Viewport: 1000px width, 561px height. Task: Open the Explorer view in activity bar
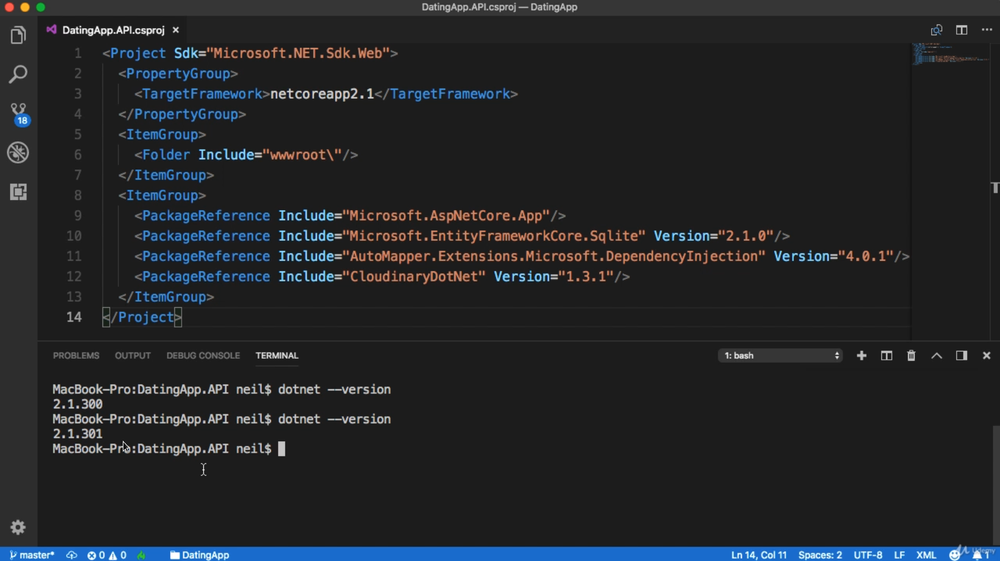tap(18, 36)
